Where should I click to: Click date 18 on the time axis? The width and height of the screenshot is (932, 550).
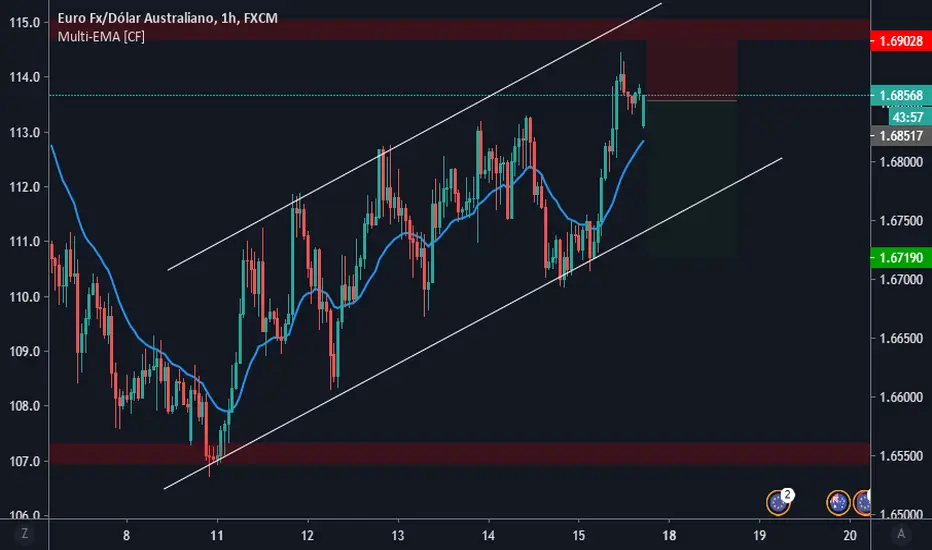tap(669, 536)
